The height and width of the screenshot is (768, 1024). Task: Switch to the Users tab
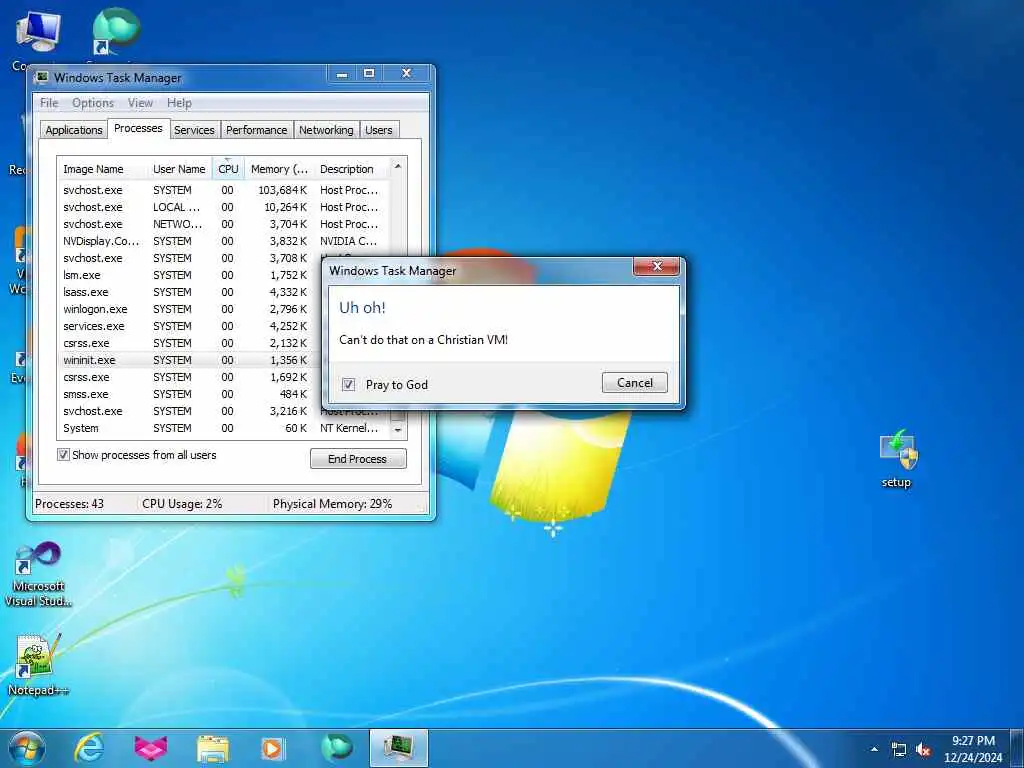[379, 130]
